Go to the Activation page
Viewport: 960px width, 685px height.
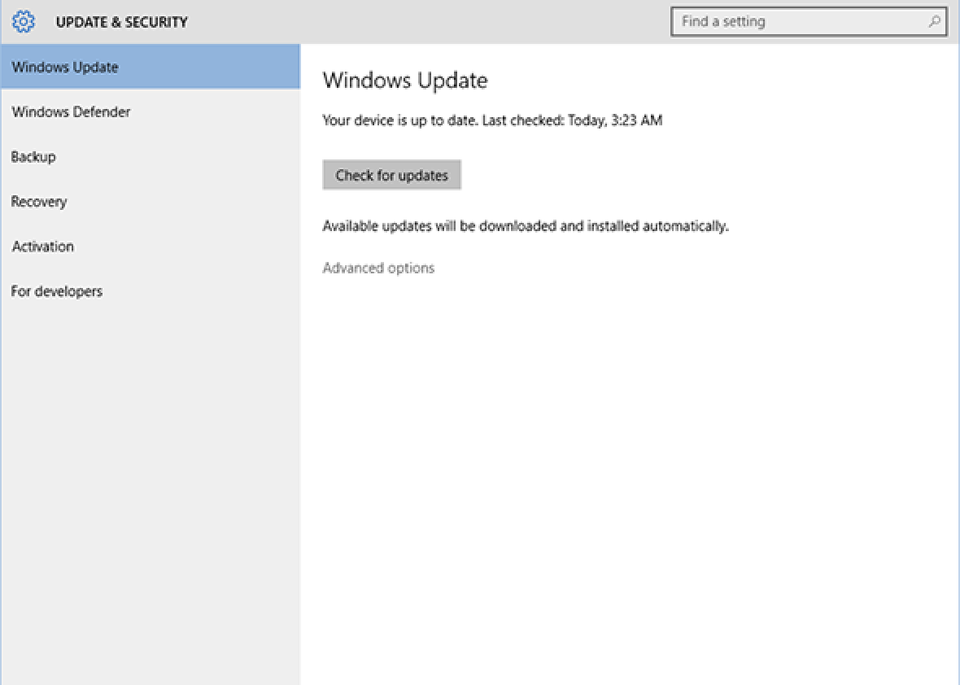pos(42,246)
